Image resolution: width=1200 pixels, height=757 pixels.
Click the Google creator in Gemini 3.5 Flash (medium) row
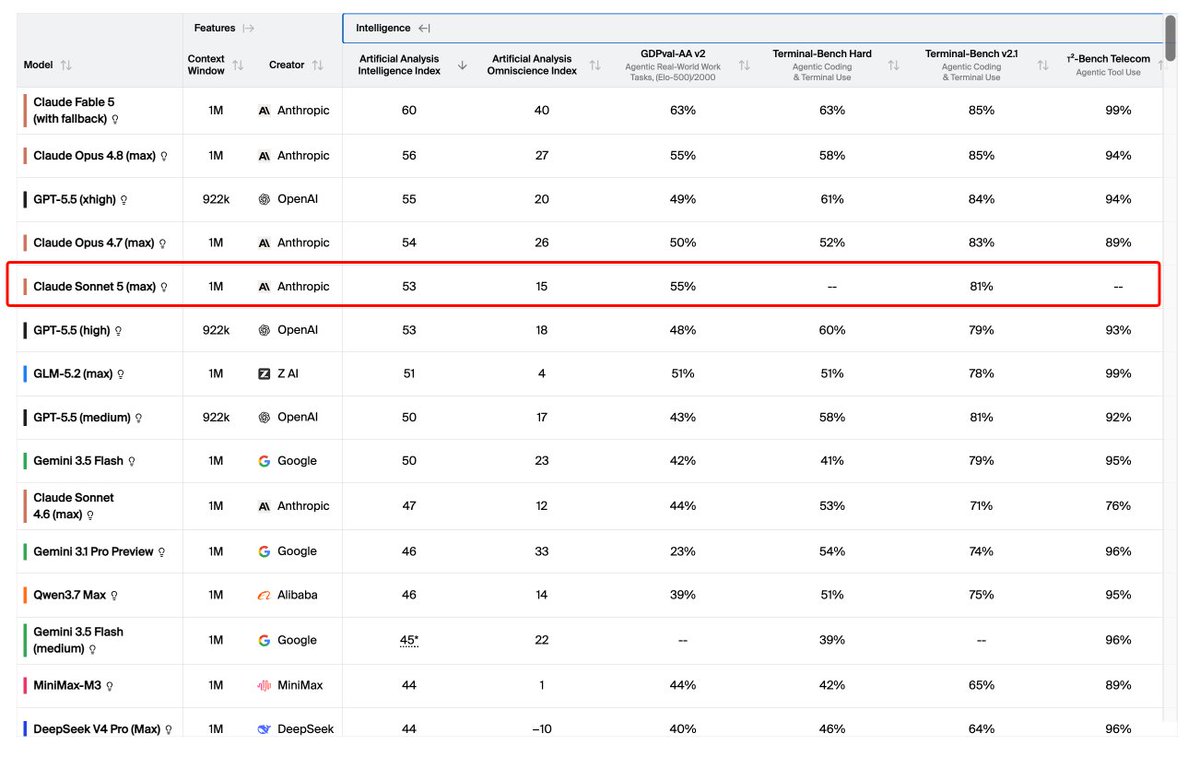(x=297, y=640)
